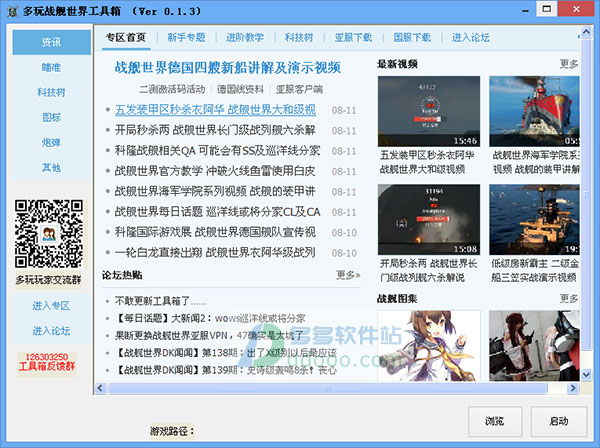Viewport: 600px width, 448px height.
Task: Open news 科隆国际游戏展 战舰世界德国舰队宣传视
Action: click(215, 232)
